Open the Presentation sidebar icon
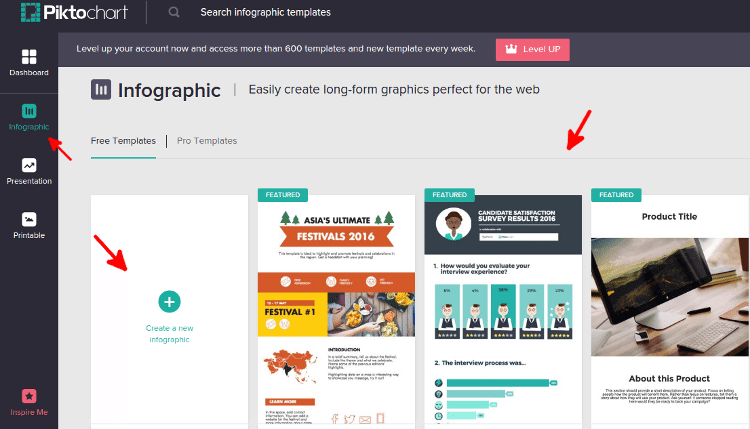Image resolution: width=750 pixels, height=429 pixels. pyautogui.click(x=29, y=165)
